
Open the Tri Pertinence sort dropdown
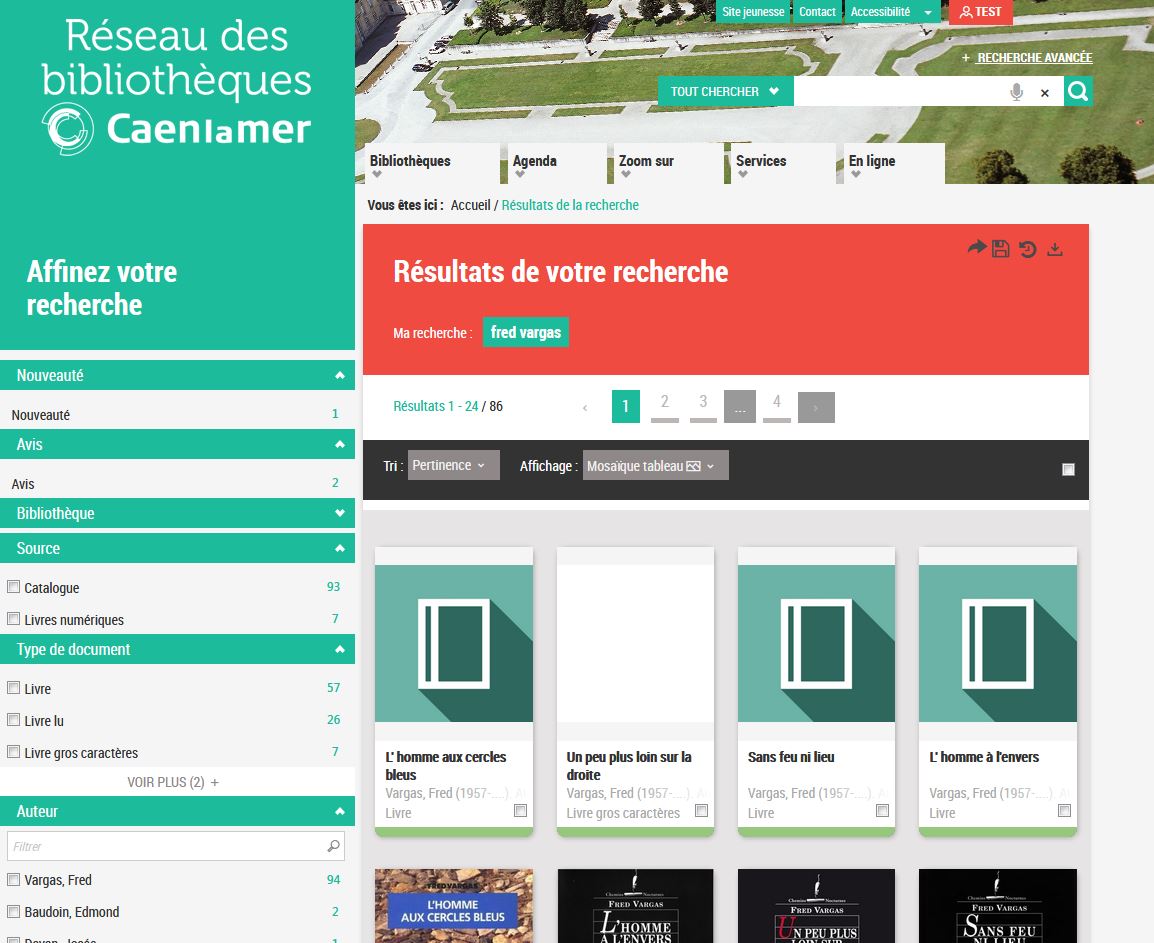[x=453, y=465]
